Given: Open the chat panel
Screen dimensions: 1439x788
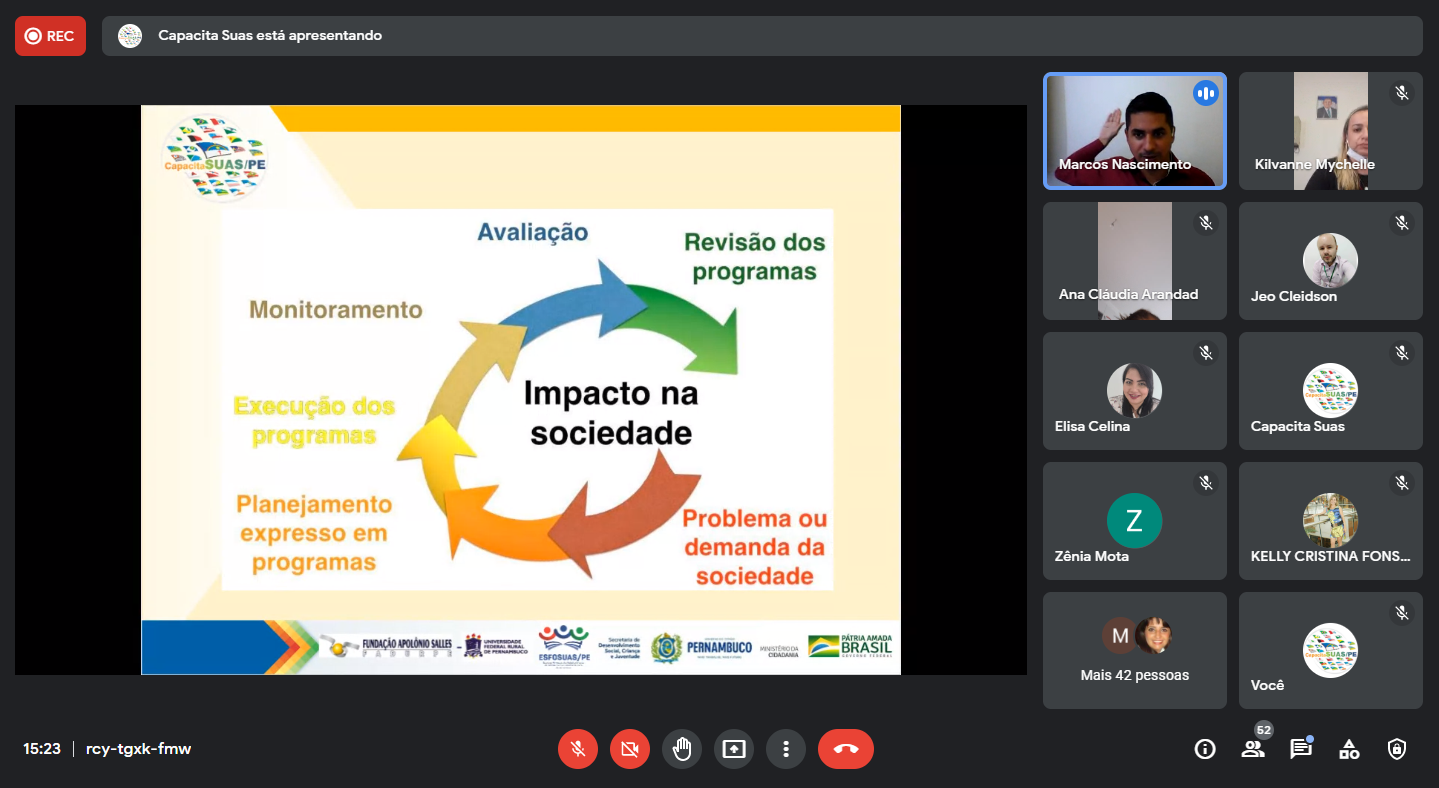Looking at the screenshot, I should (1300, 749).
